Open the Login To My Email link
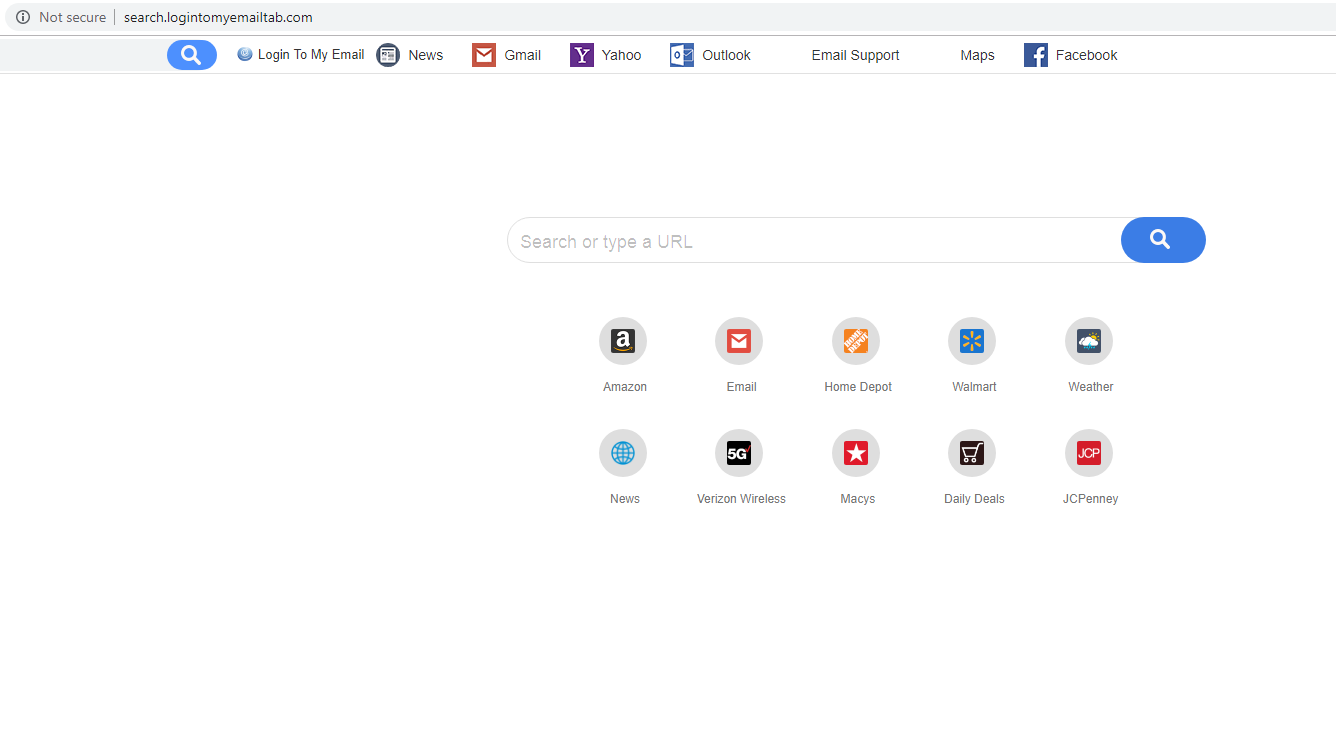Image resolution: width=1336 pixels, height=752 pixels. click(301, 55)
